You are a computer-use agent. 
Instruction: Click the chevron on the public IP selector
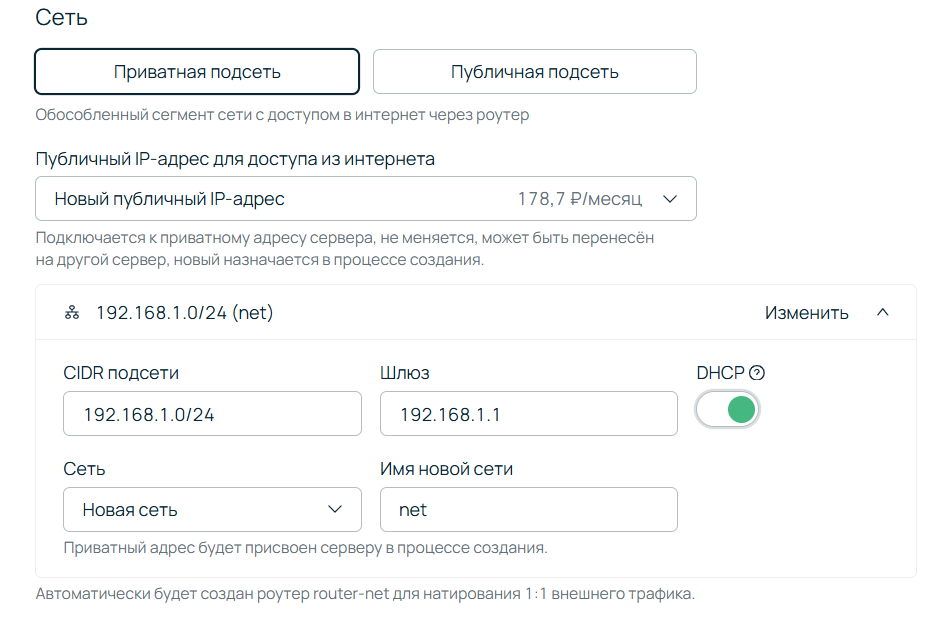[668, 198]
